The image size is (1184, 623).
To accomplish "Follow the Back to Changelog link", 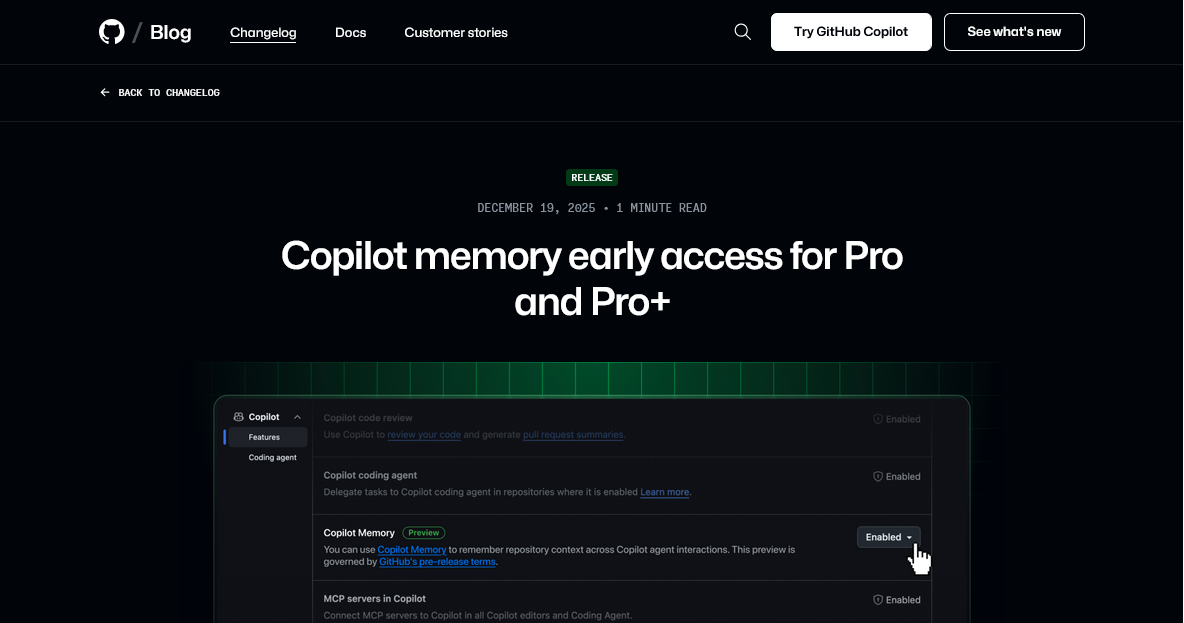I will tap(168, 93).
